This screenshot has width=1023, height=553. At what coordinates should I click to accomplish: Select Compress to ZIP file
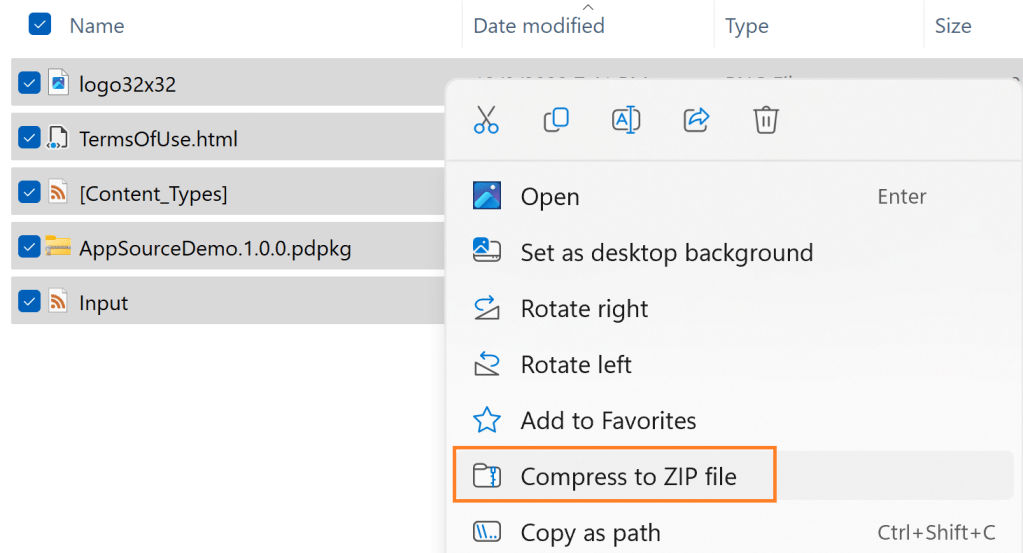[628, 477]
